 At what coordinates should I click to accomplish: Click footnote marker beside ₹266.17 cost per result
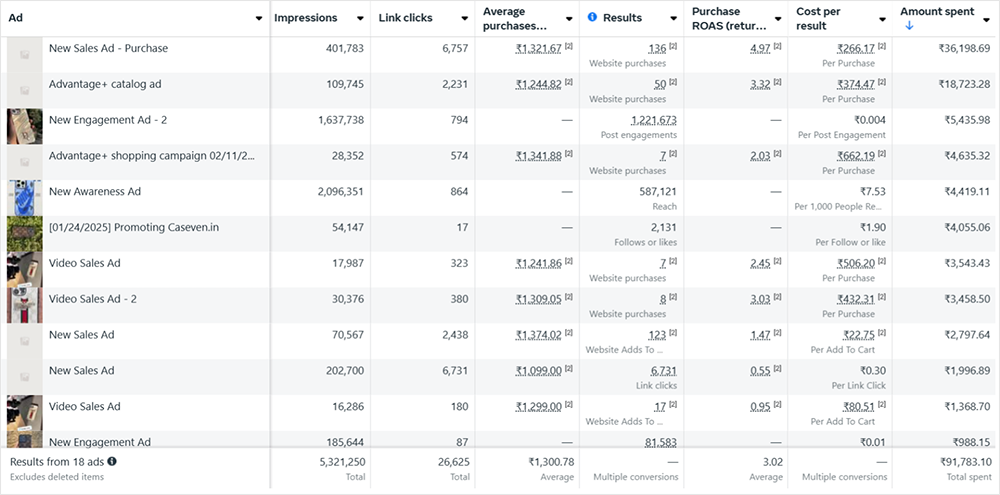coord(881,48)
